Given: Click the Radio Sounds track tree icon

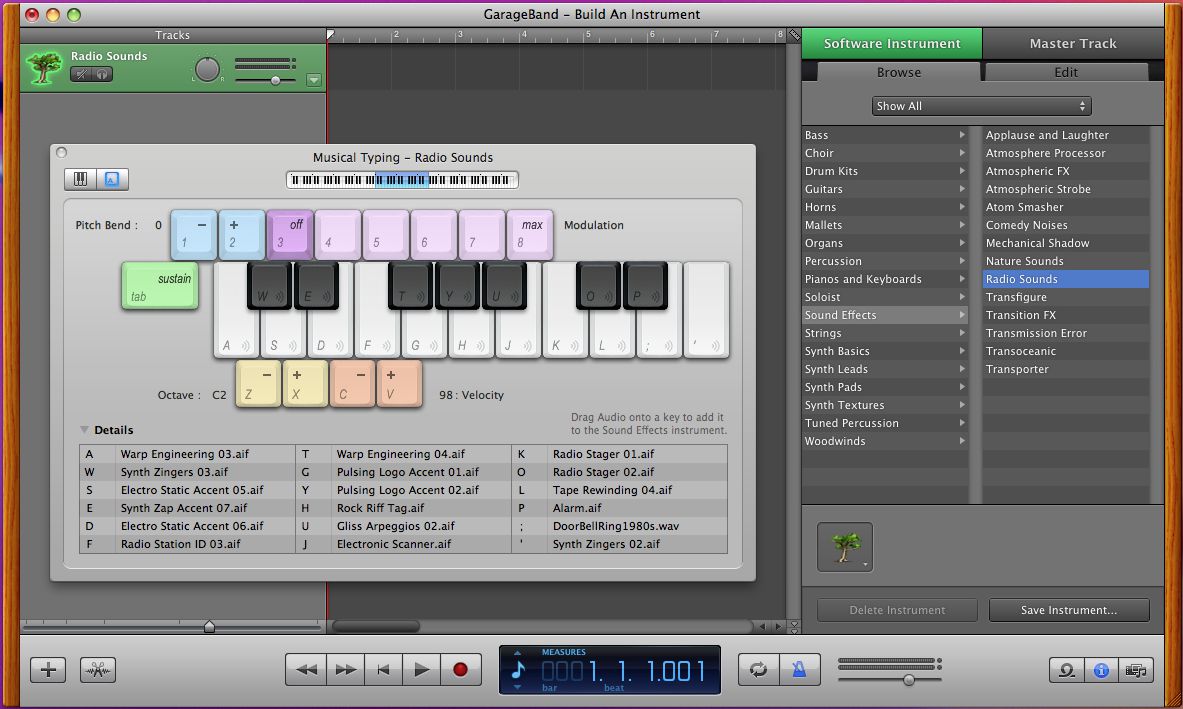Looking at the screenshot, I should [x=44, y=68].
